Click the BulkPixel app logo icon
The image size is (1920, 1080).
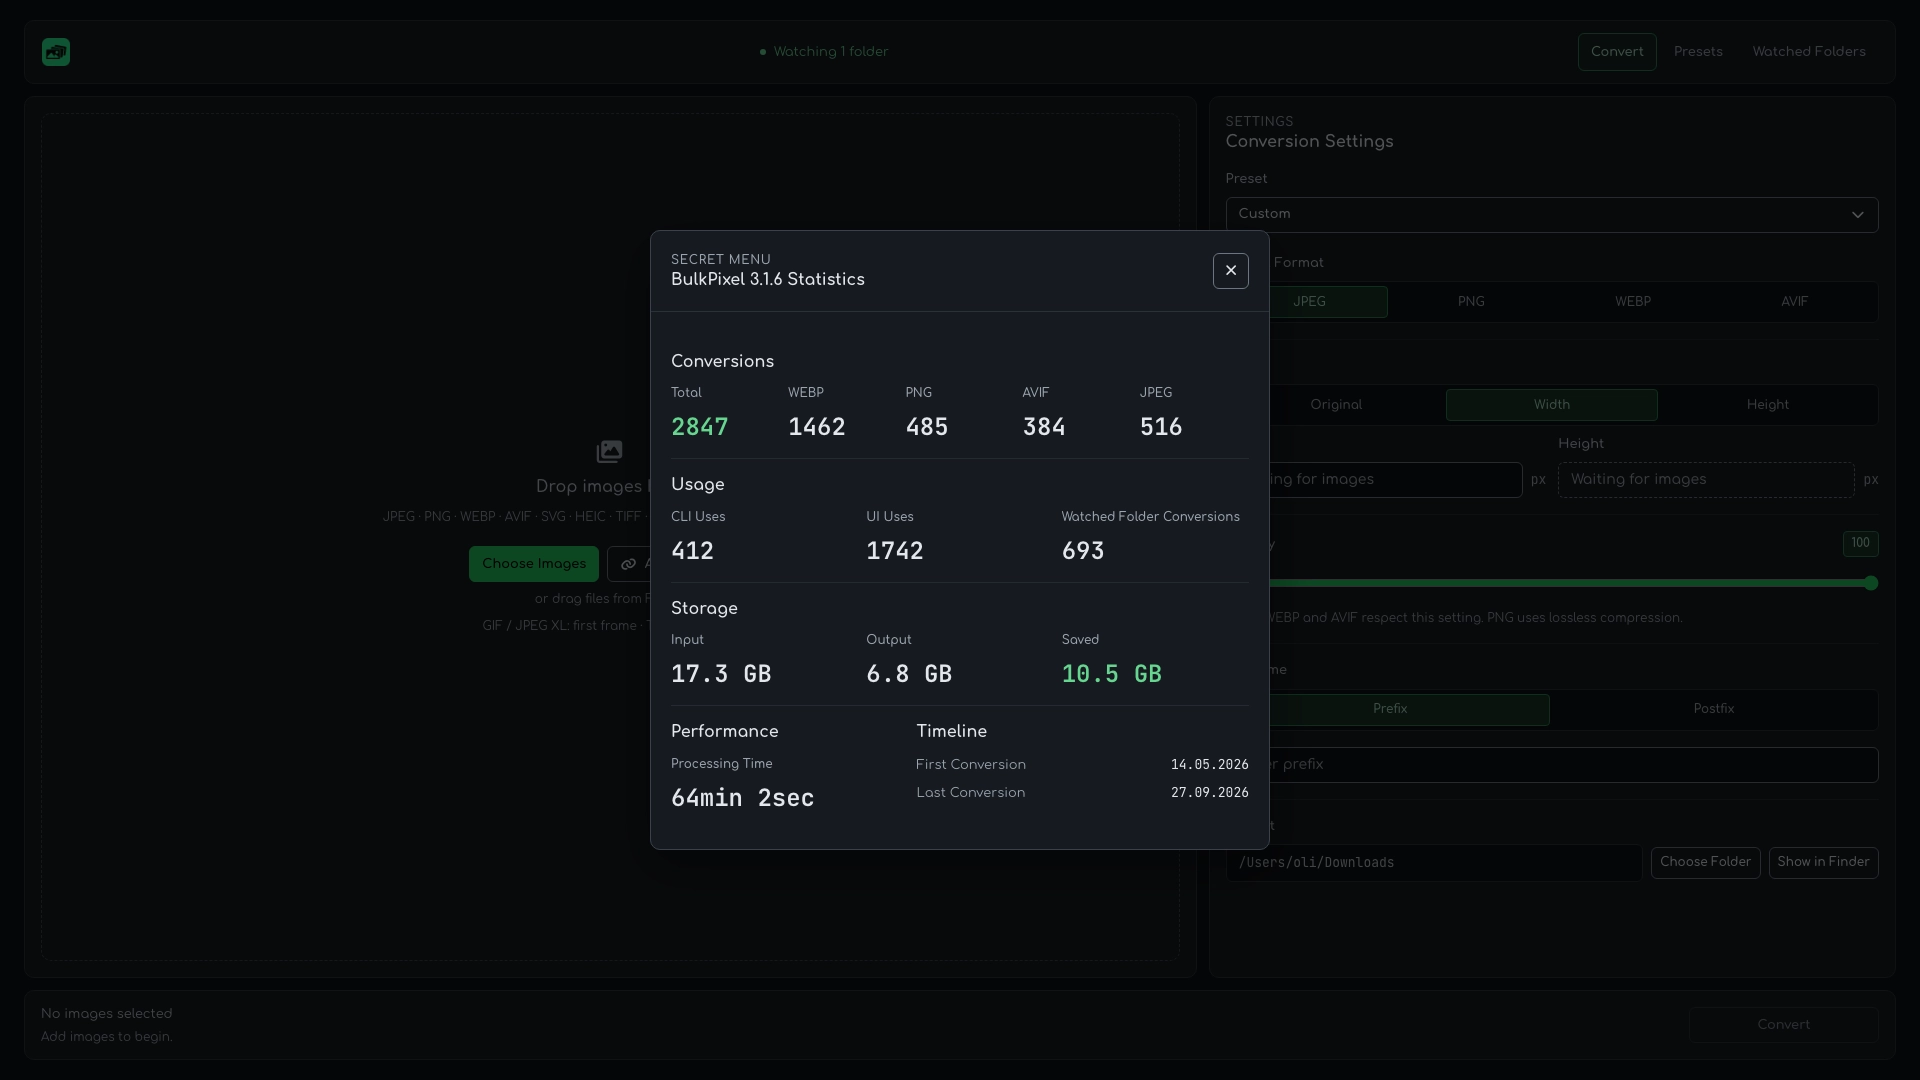pyautogui.click(x=56, y=52)
